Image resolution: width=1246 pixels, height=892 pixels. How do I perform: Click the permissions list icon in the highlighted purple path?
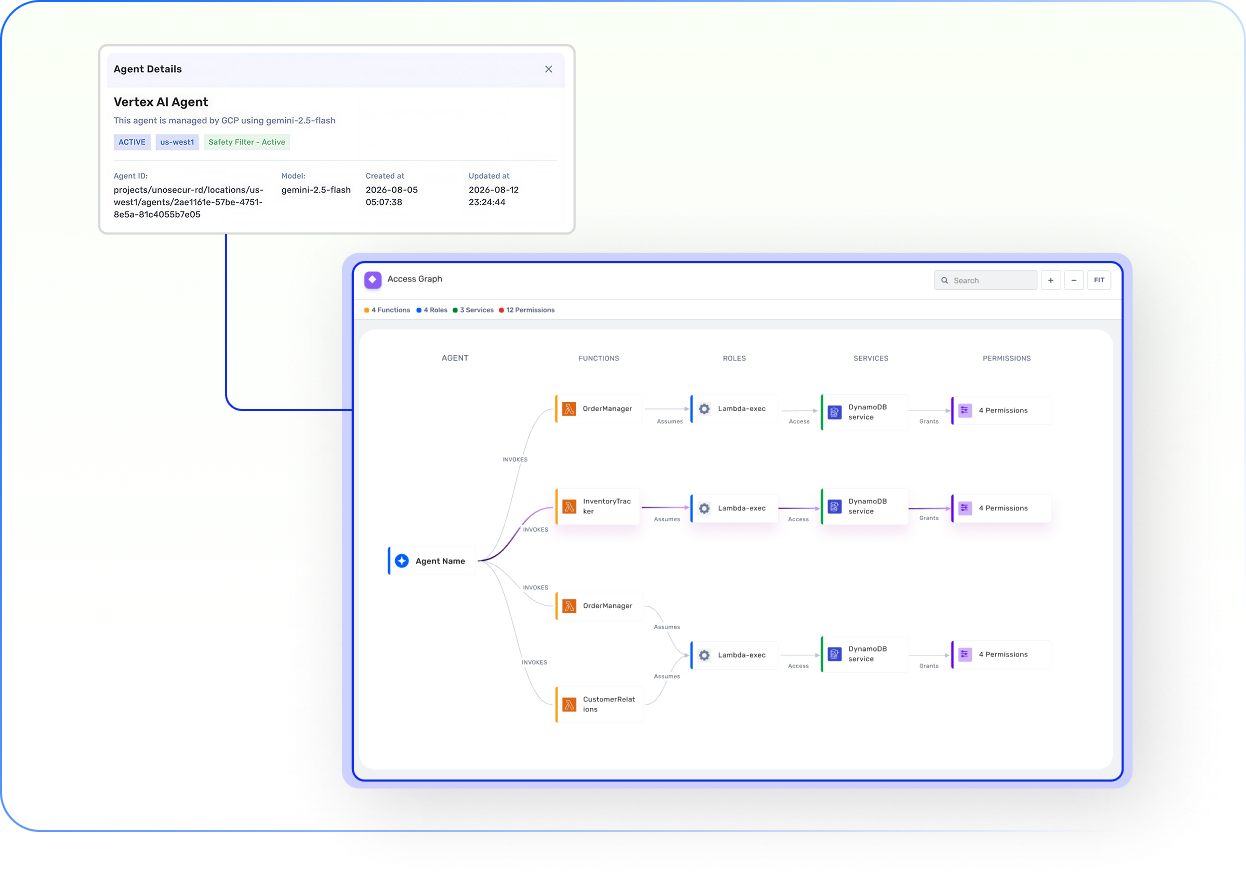point(965,508)
